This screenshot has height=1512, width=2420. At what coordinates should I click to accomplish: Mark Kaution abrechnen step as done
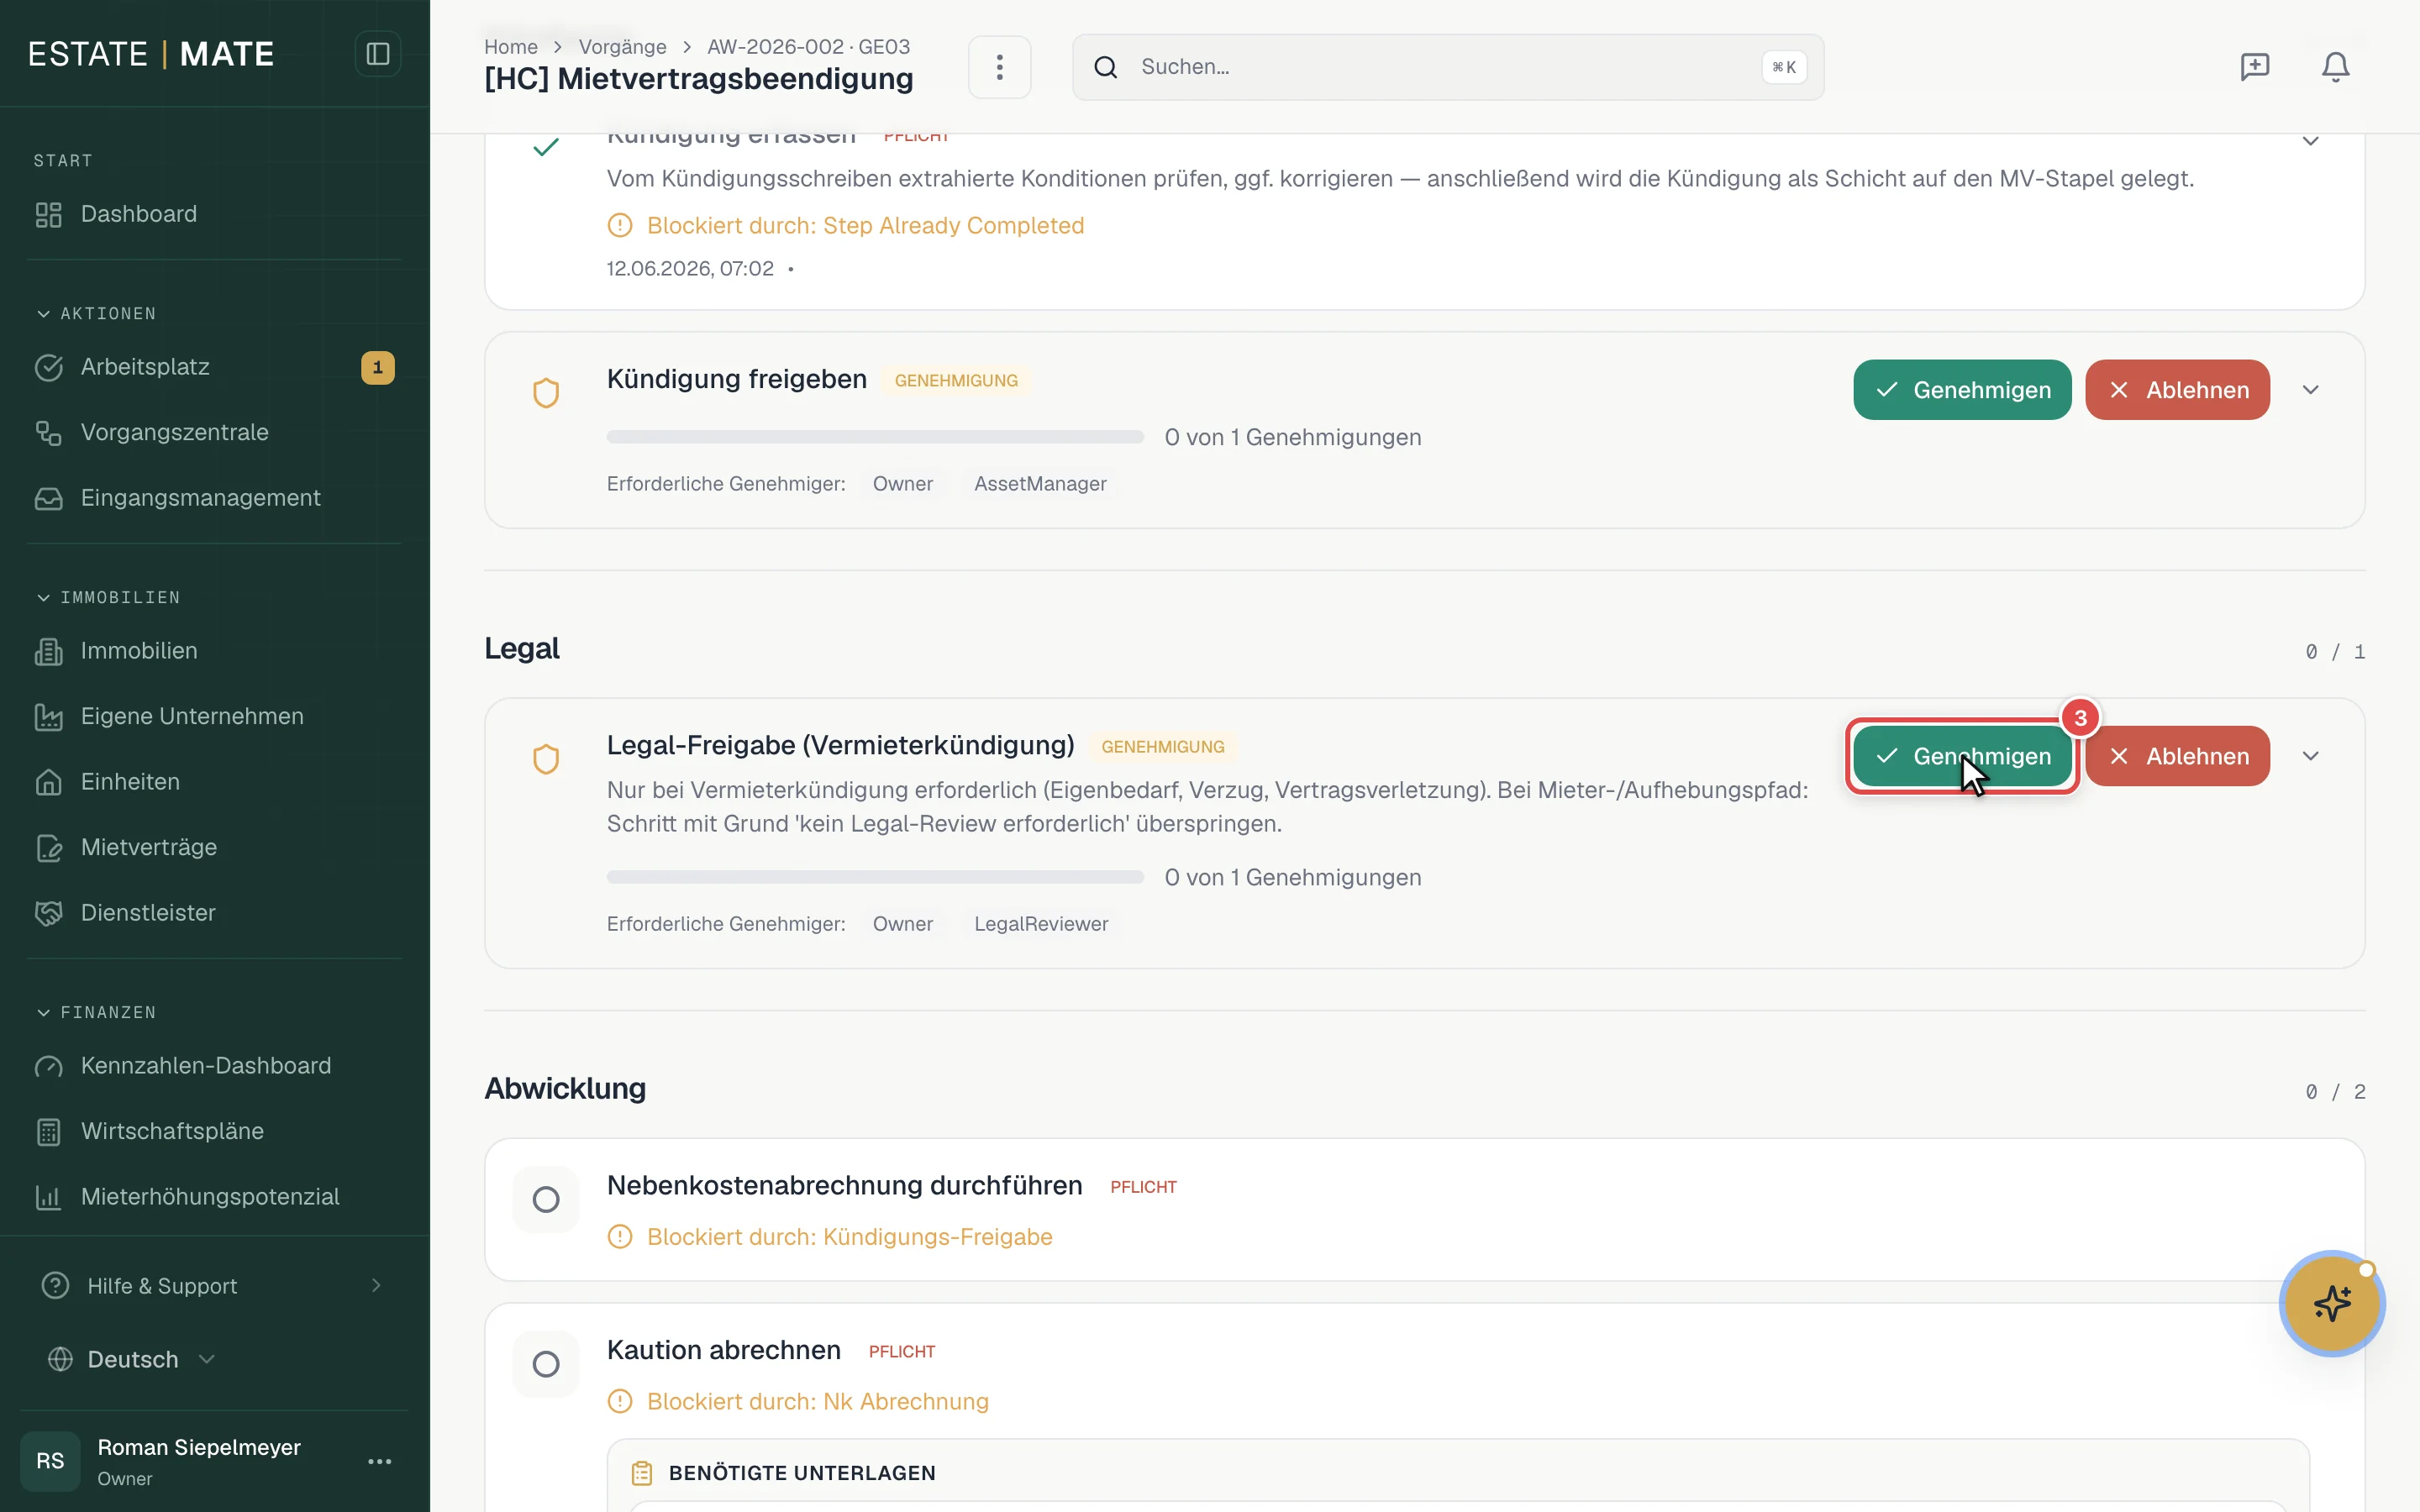coord(546,1363)
